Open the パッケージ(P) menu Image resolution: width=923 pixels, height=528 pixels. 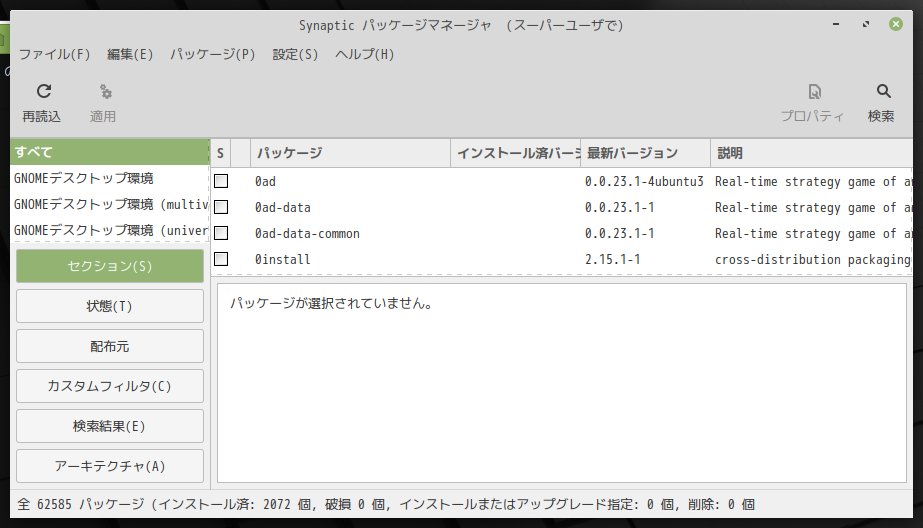click(x=213, y=54)
